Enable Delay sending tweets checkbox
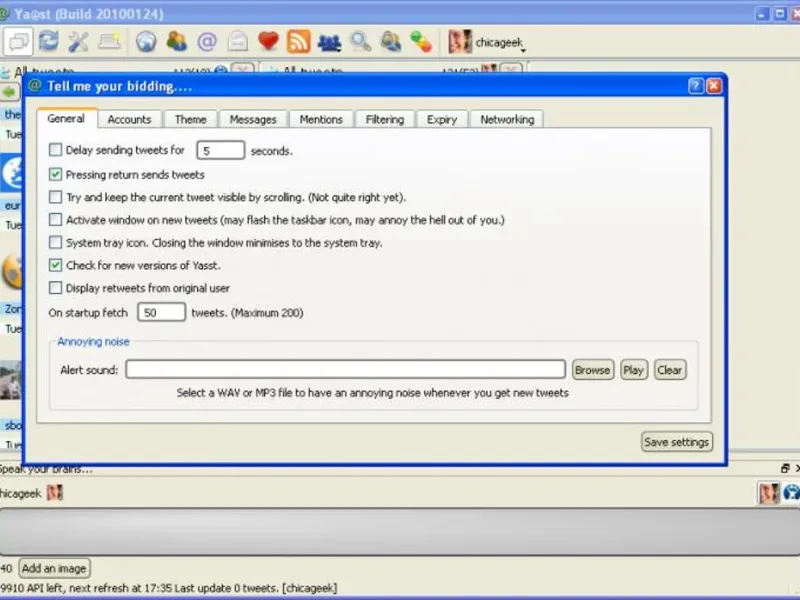Image resolution: width=800 pixels, height=600 pixels. (x=56, y=149)
